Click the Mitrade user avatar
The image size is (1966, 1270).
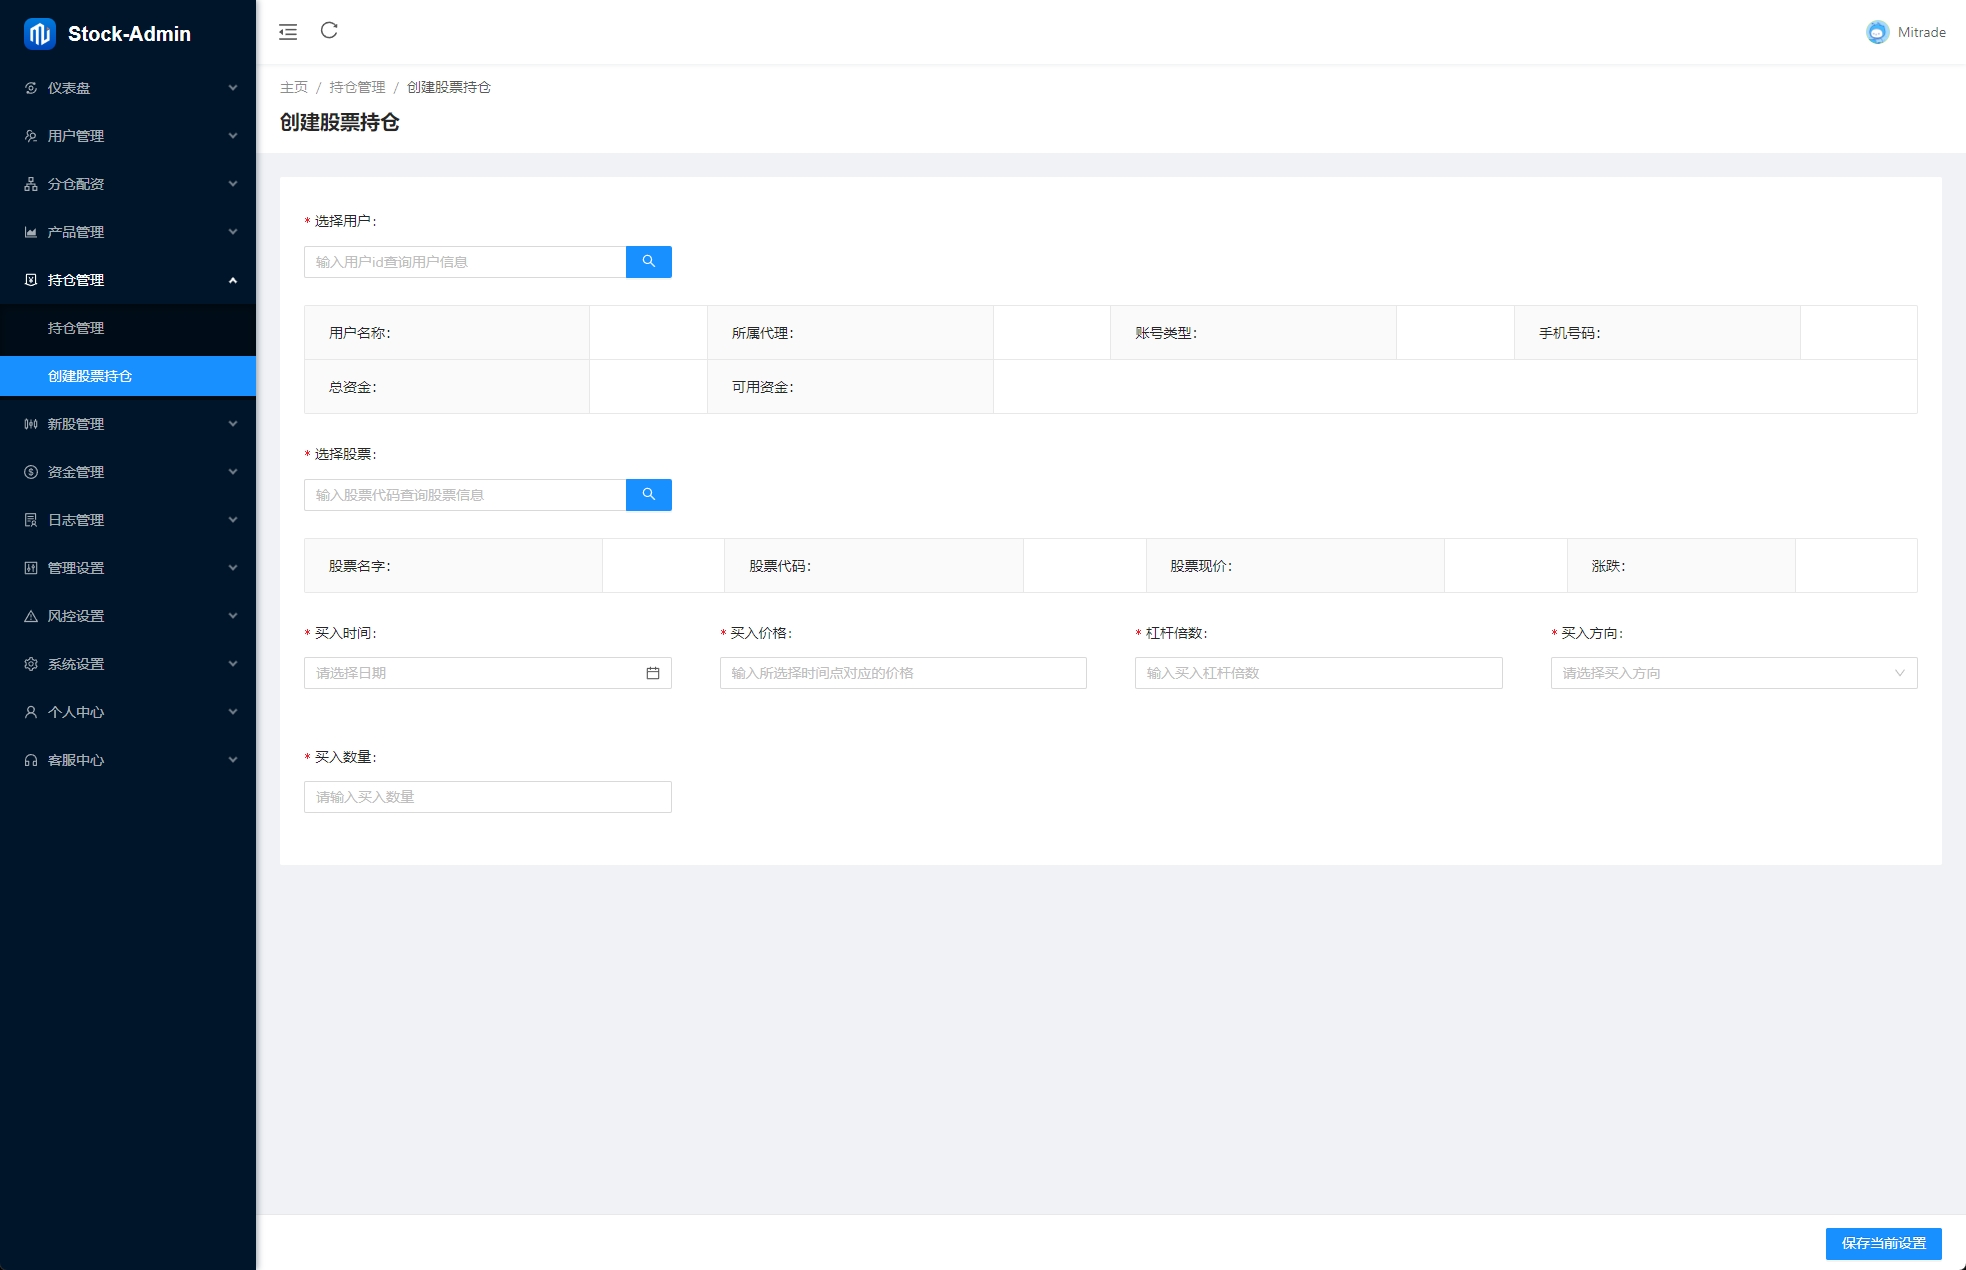point(1877,32)
